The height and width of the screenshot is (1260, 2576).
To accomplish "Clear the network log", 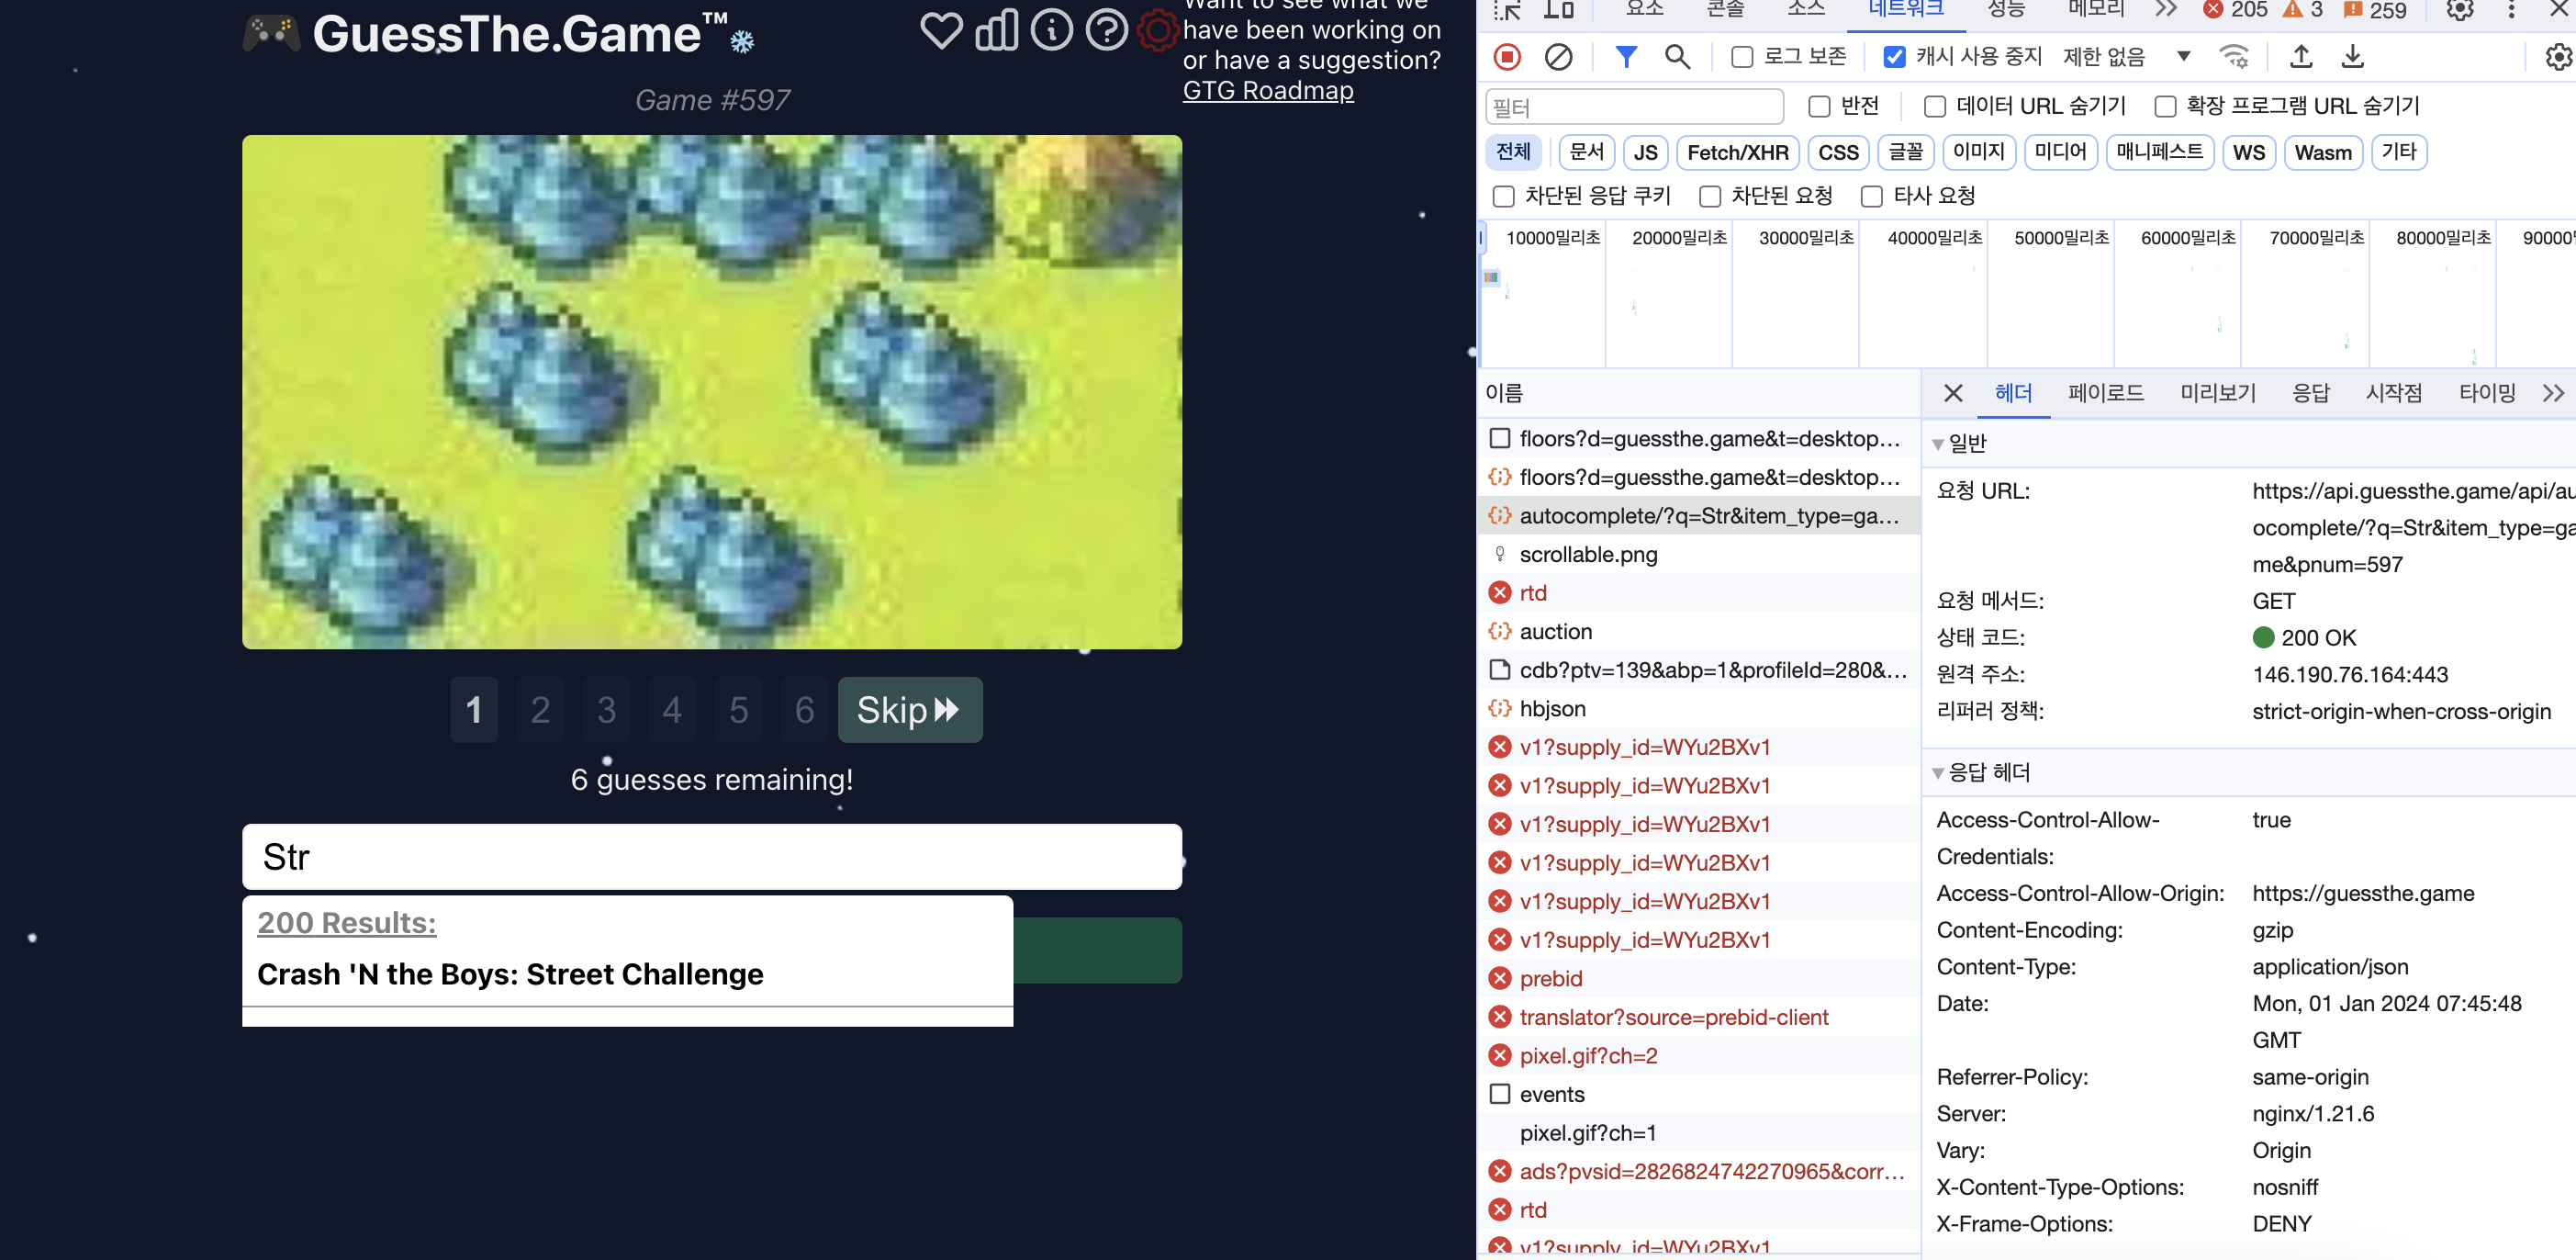I will click(x=1557, y=57).
